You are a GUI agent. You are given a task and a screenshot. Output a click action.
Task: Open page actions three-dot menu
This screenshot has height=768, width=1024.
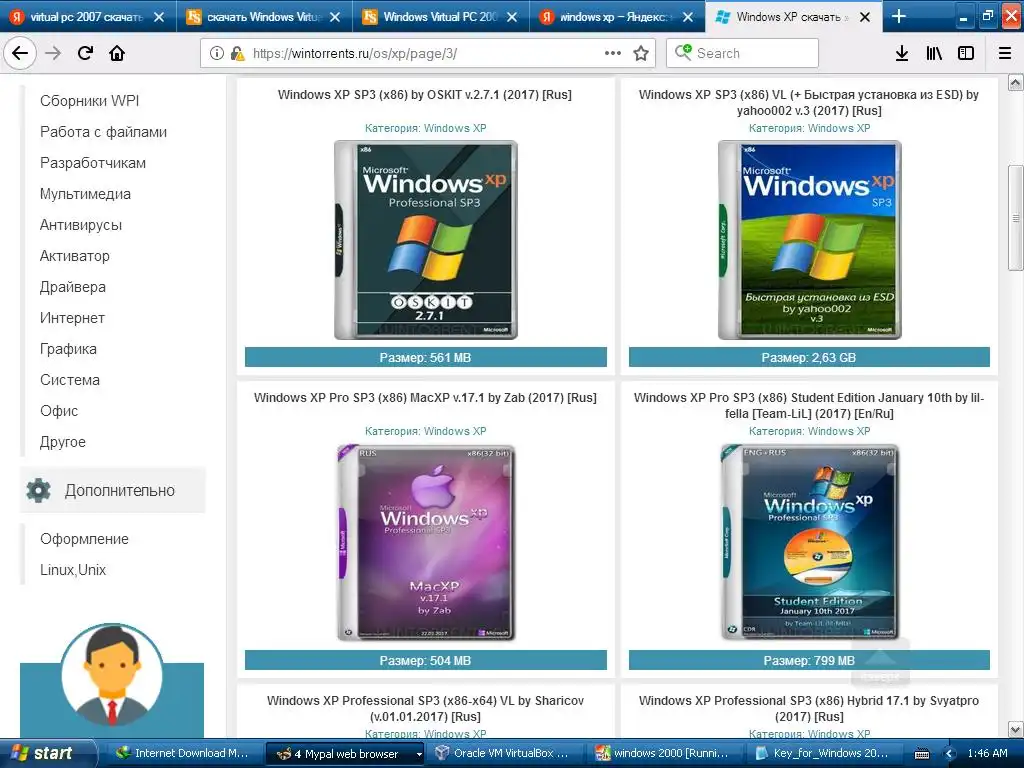(x=613, y=53)
